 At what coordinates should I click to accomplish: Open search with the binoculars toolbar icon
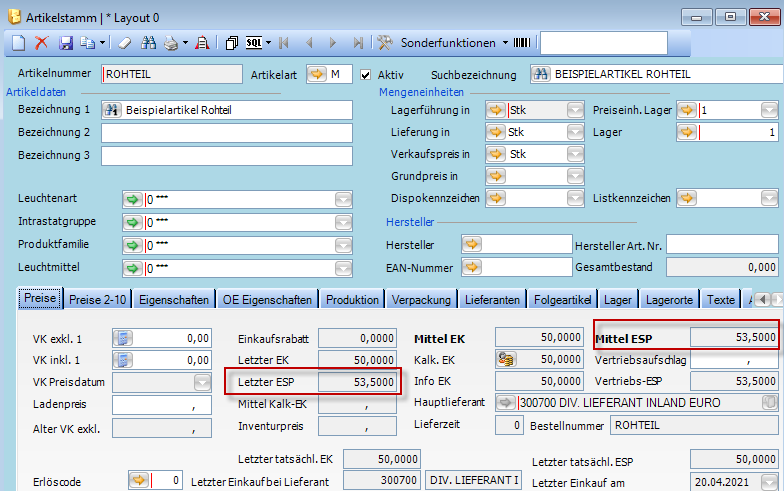(x=149, y=43)
